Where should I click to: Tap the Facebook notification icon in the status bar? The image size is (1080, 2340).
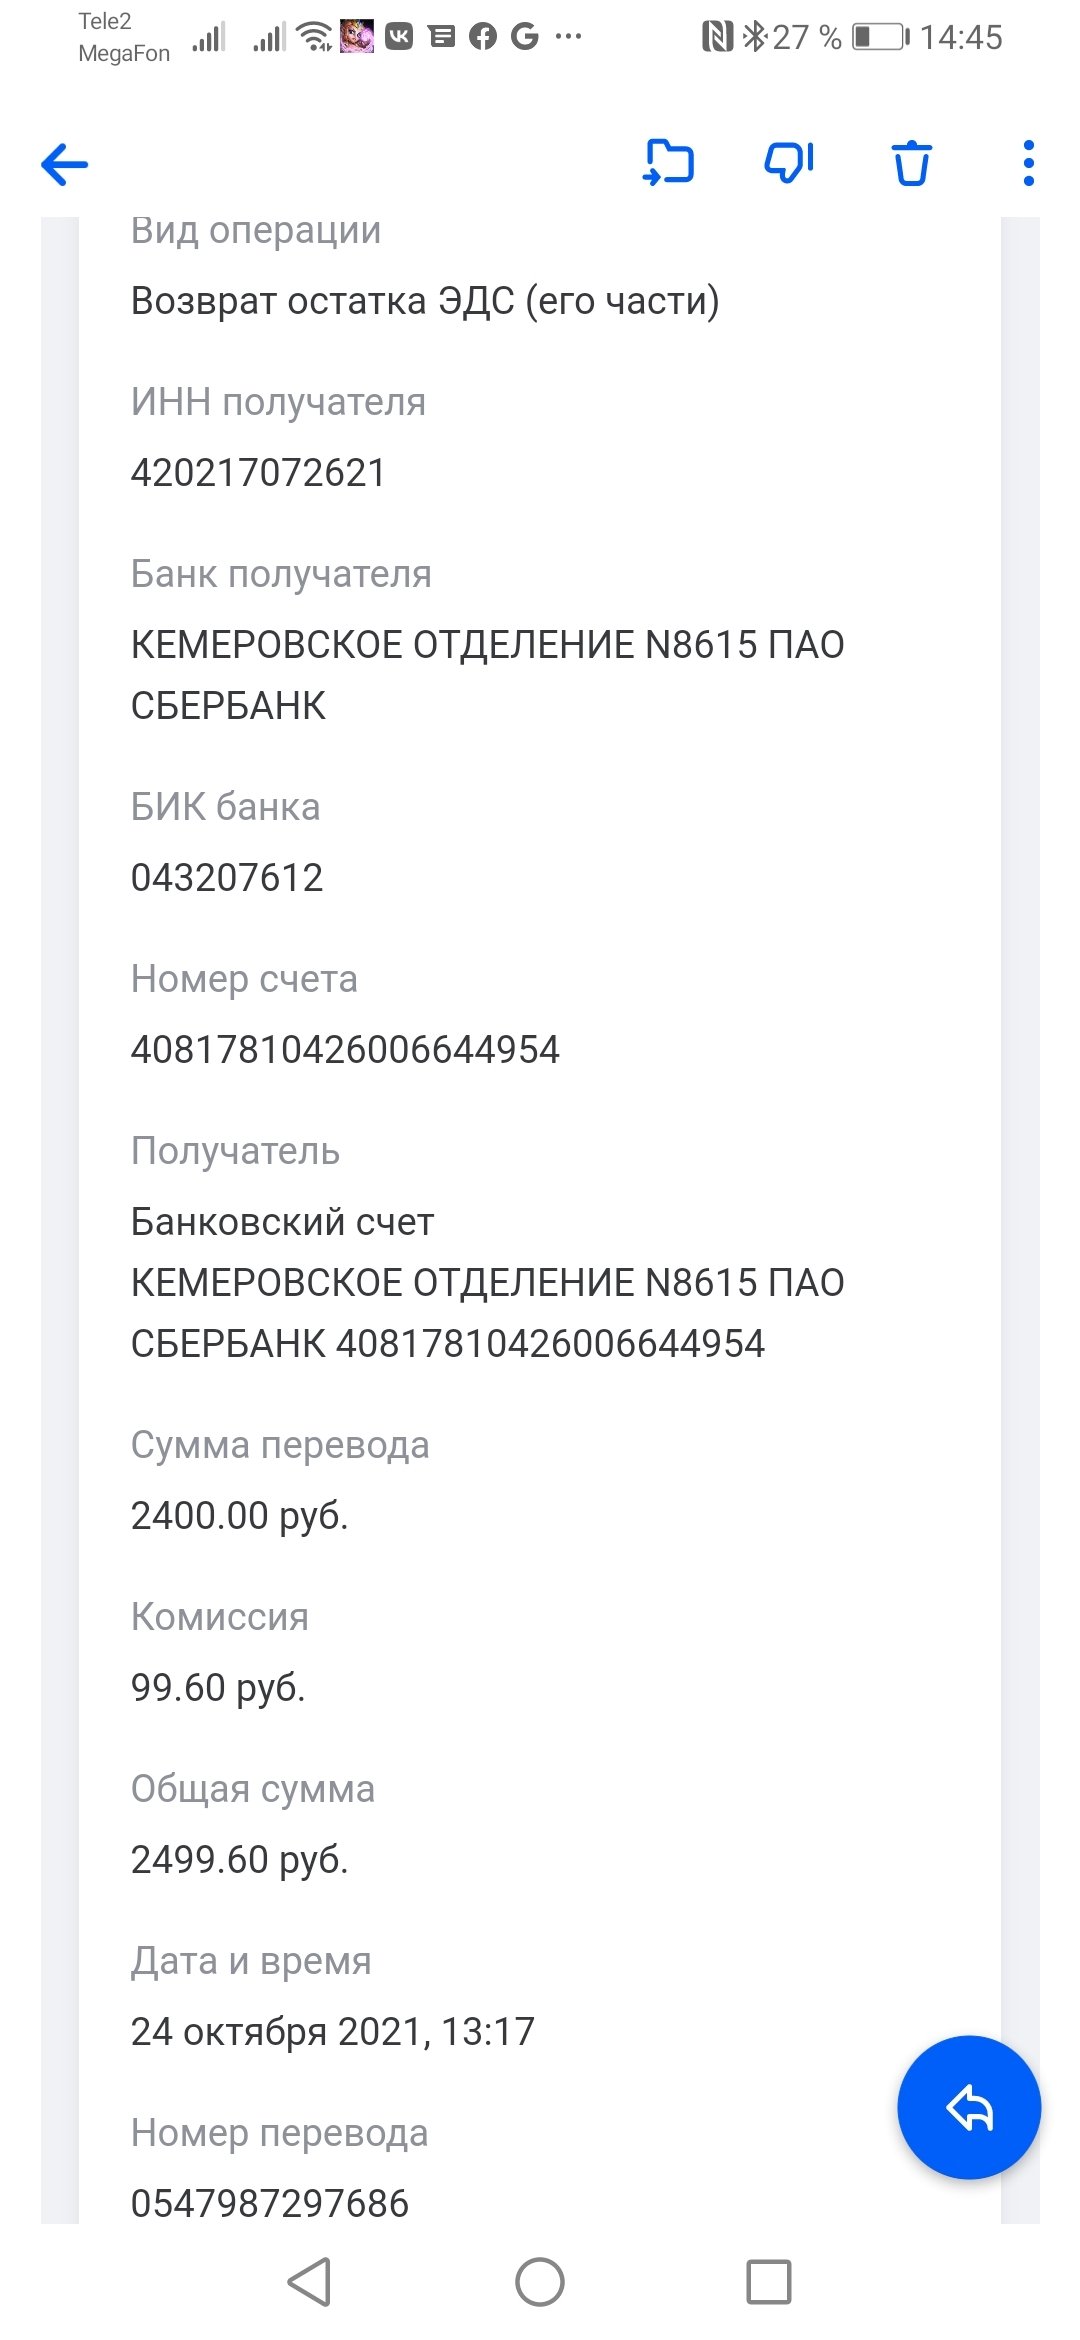[x=483, y=37]
